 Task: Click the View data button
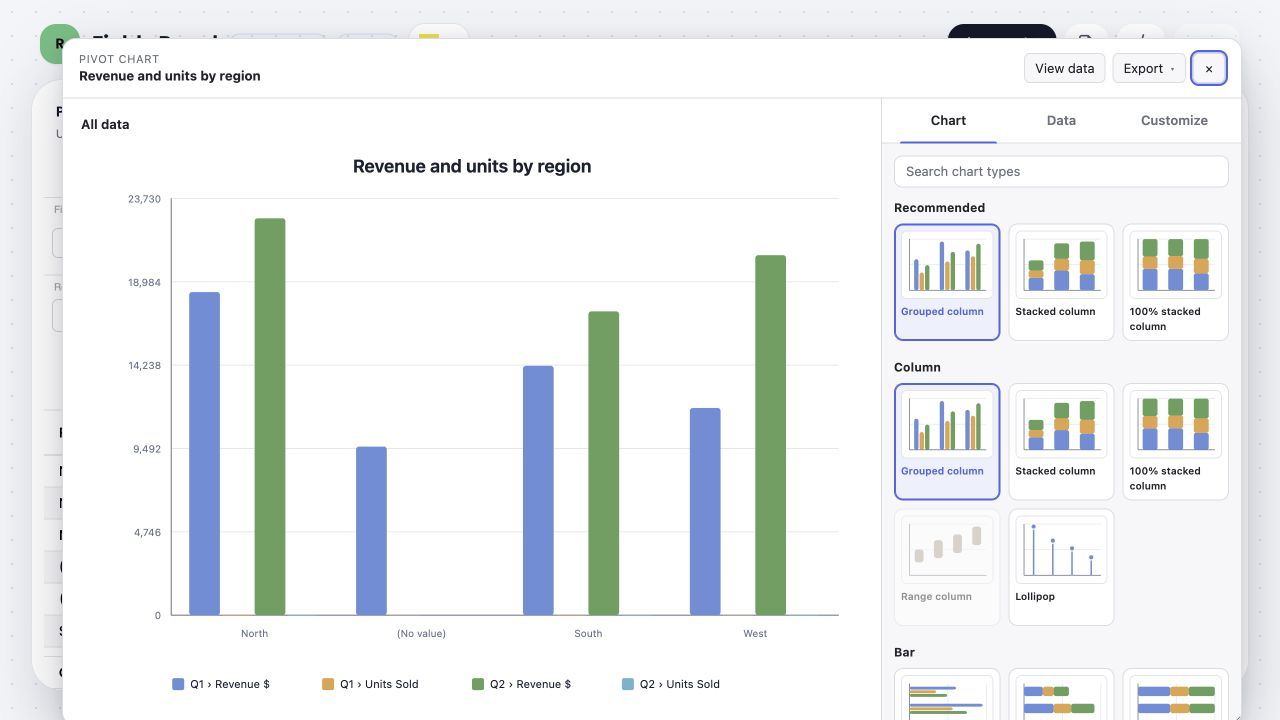1065,68
